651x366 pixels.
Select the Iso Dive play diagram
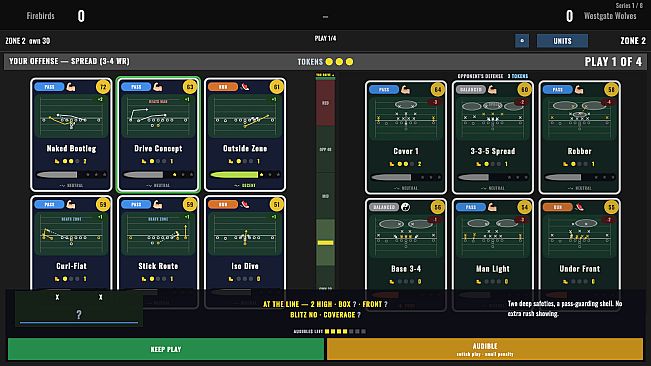point(245,234)
